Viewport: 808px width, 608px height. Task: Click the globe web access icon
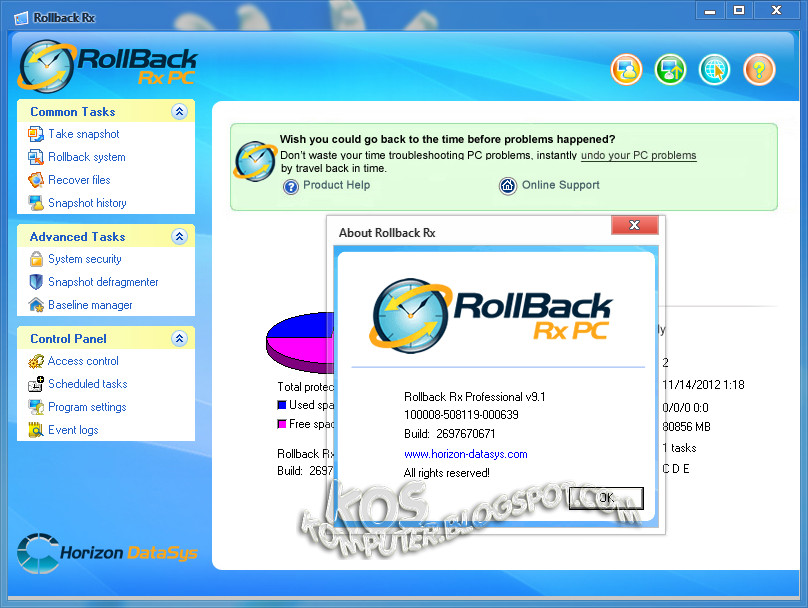pos(714,70)
